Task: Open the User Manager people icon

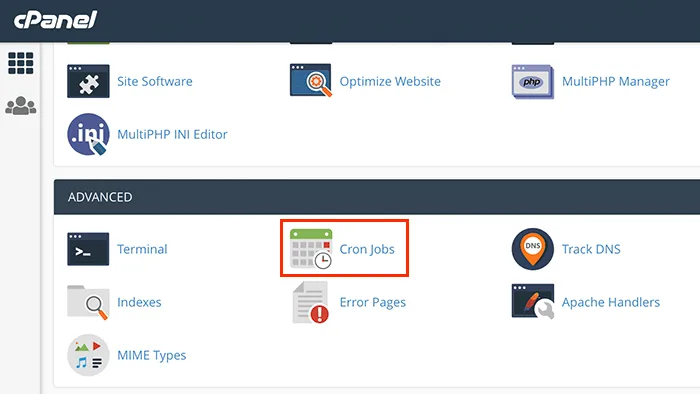Action: click(21, 106)
